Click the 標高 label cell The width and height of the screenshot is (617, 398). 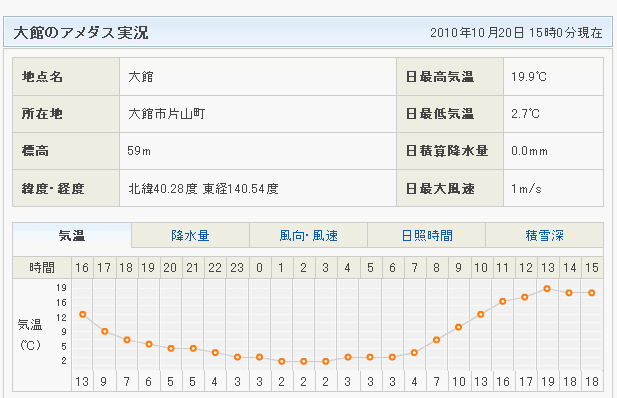coord(66,151)
